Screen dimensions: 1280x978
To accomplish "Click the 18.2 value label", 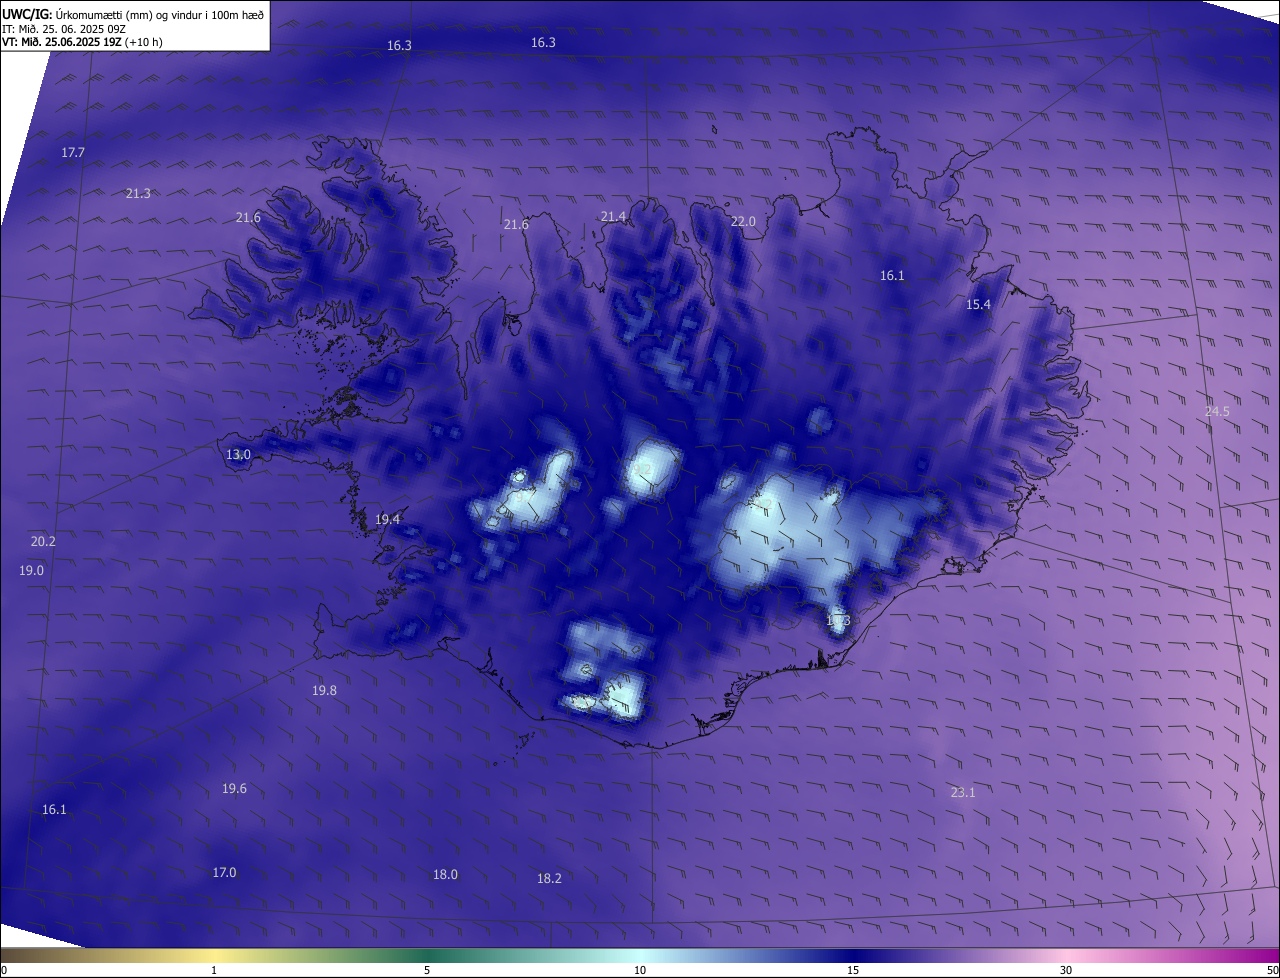I will (x=549, y=879).
